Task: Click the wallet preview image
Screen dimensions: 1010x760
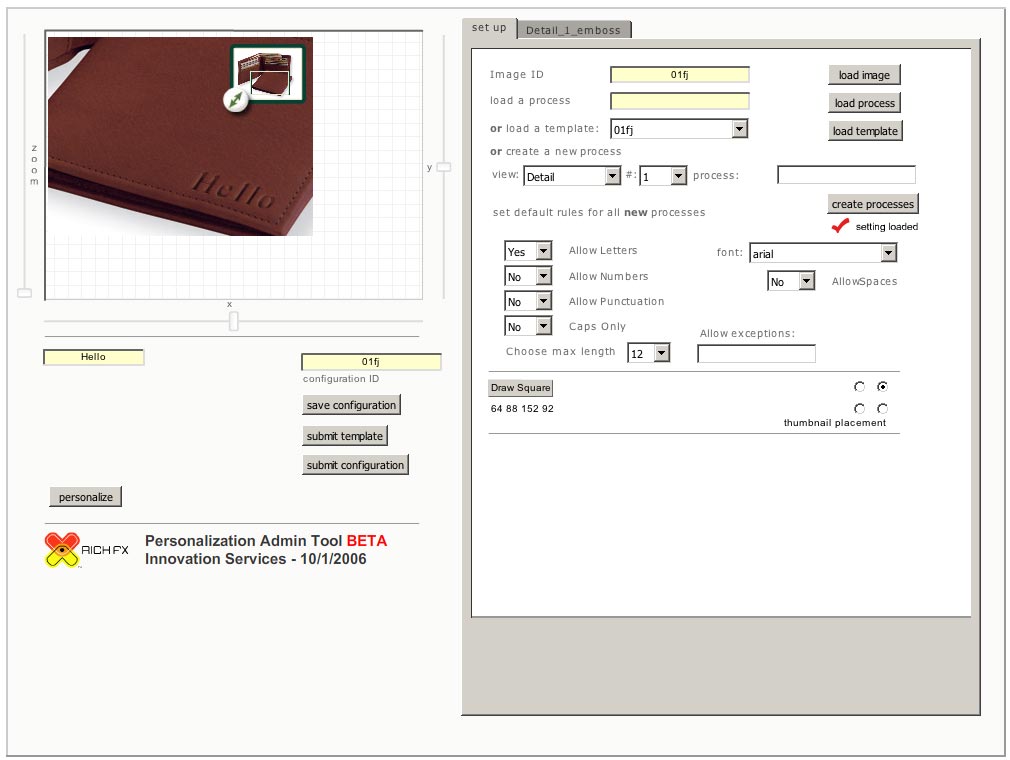Action: [x=180, y=136]
